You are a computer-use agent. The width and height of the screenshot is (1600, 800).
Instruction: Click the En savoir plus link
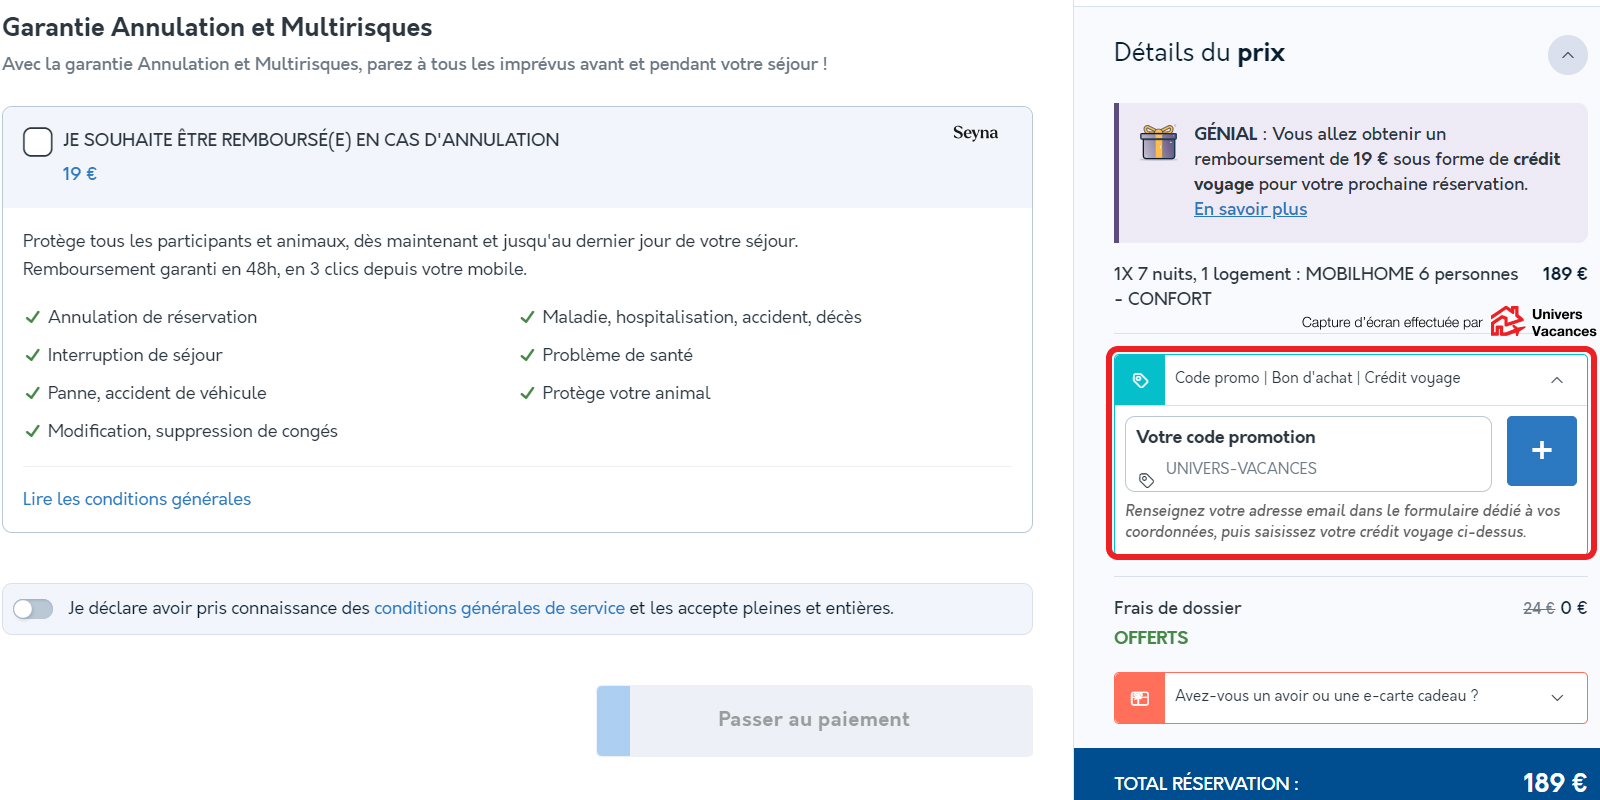pyautogui.click(x=1250, y=209)
